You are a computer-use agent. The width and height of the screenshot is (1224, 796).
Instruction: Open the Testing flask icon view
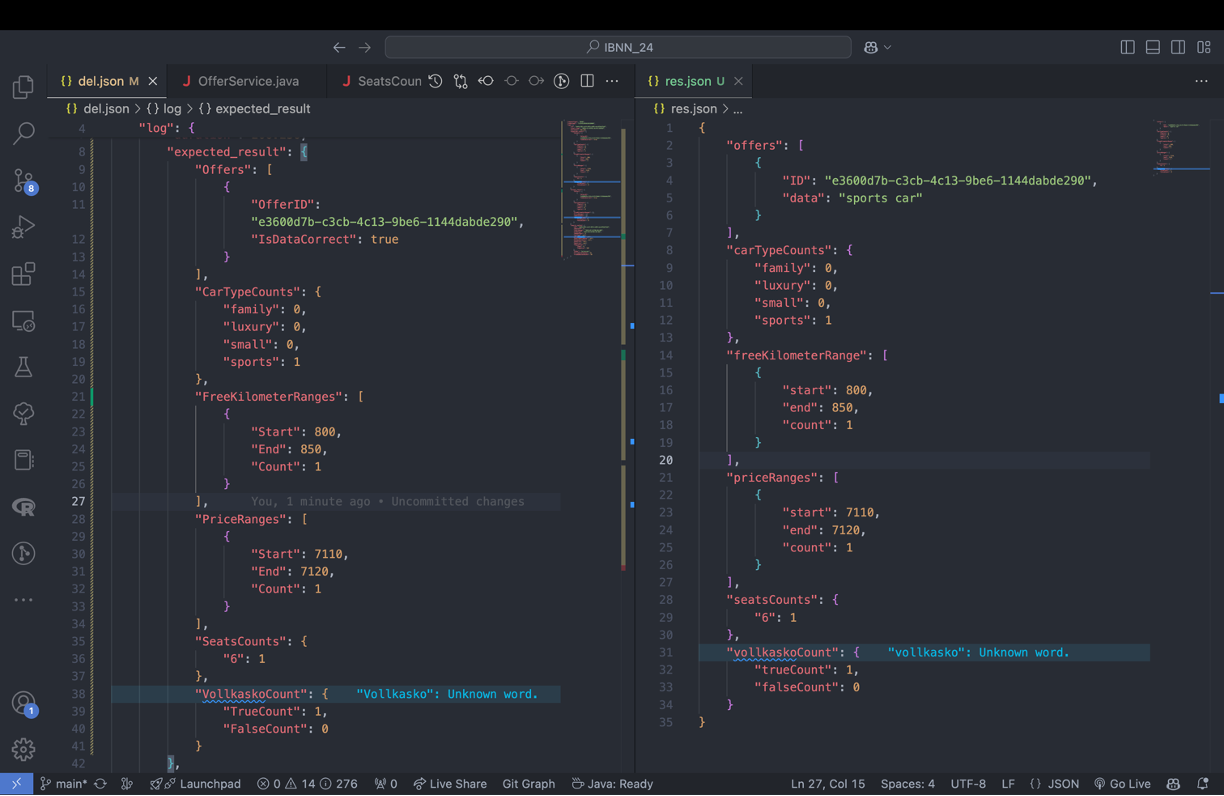click(x=23, y=367)
